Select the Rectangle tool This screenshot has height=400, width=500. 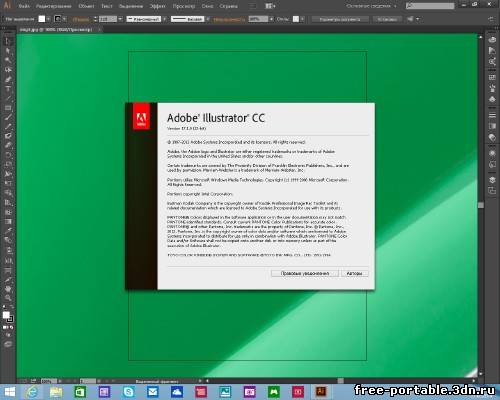(8, 108)
